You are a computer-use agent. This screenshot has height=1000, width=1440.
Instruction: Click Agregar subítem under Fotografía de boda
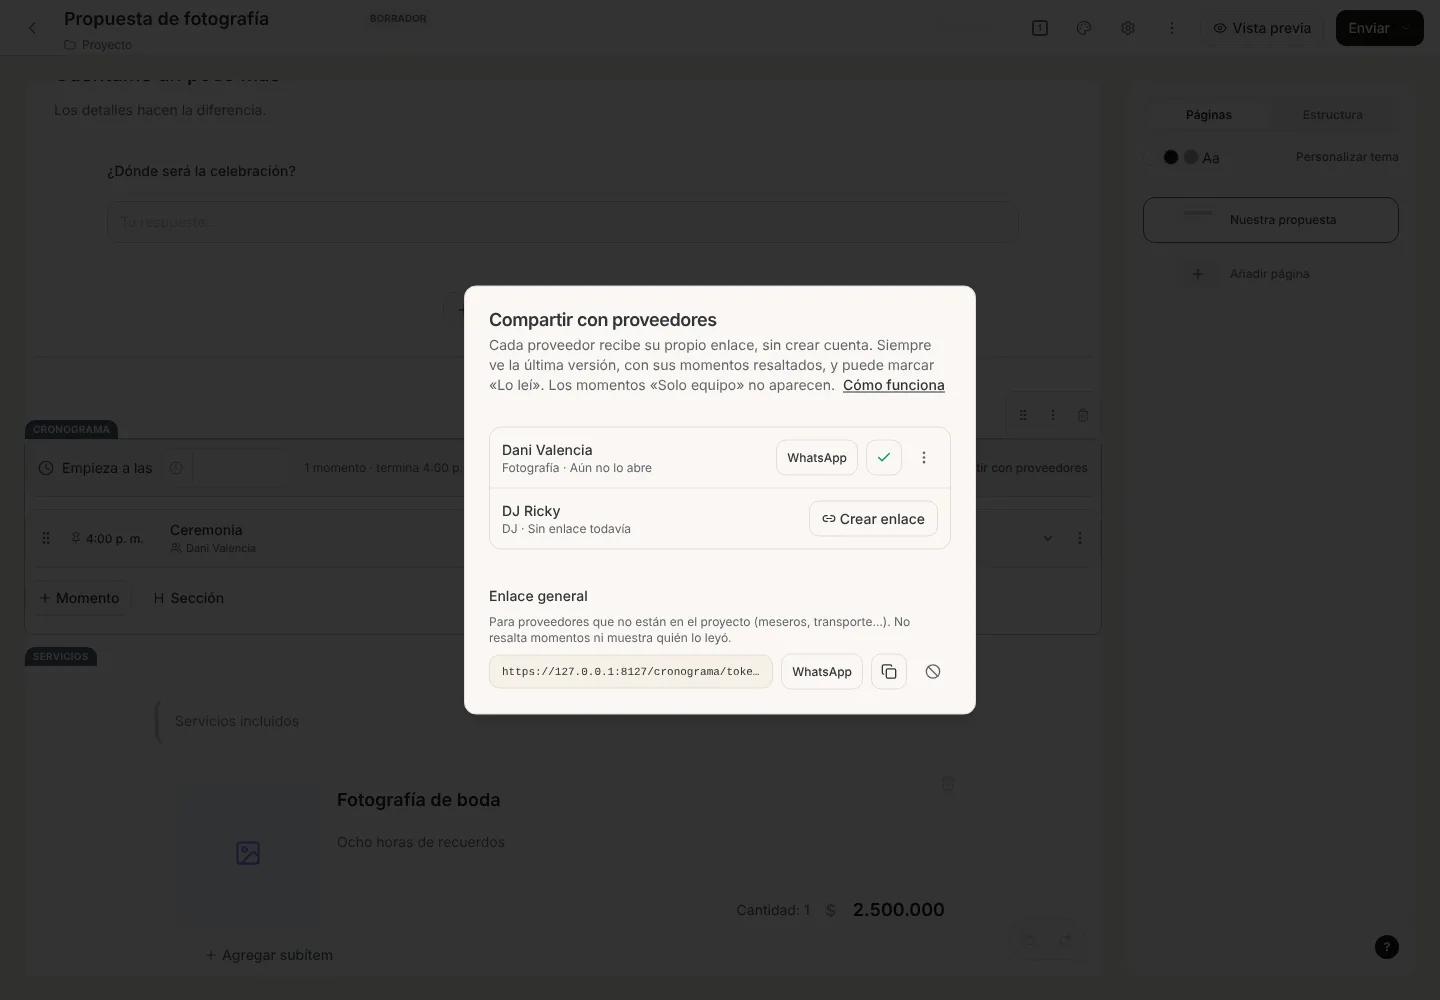pyautogui.click(x=269, y=955)
